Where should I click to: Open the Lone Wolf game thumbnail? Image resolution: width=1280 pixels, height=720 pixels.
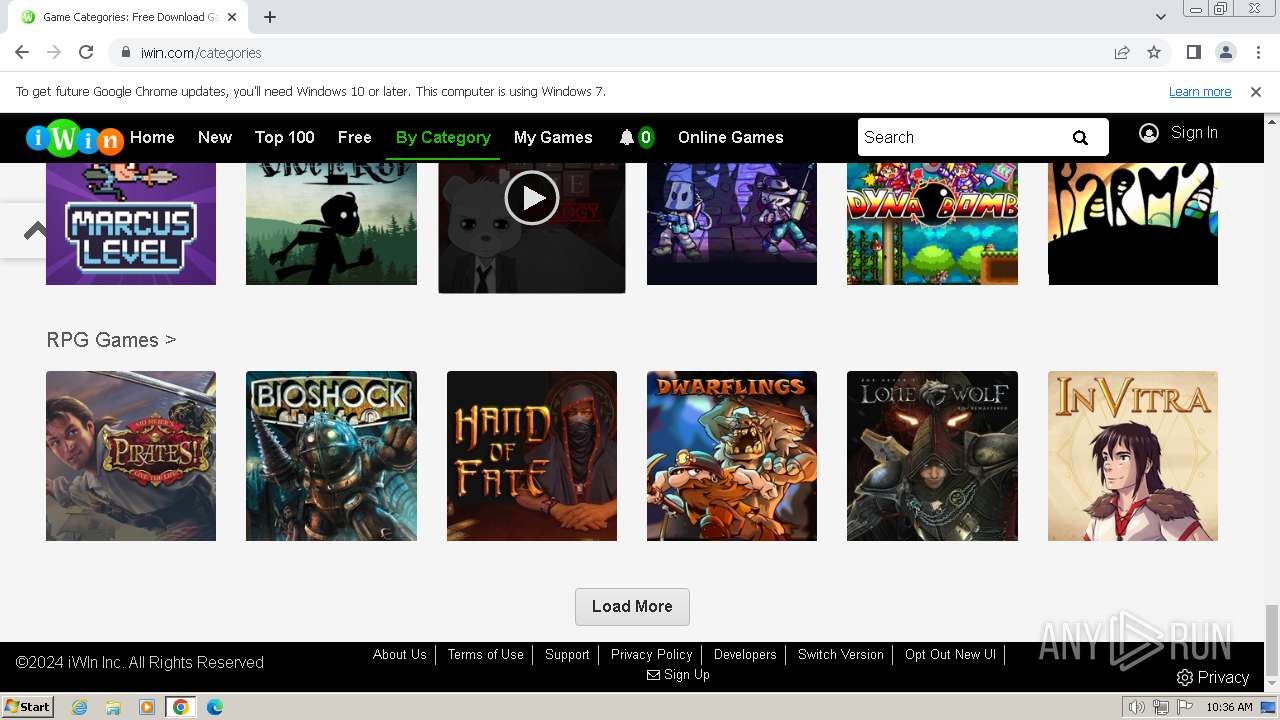932,456
